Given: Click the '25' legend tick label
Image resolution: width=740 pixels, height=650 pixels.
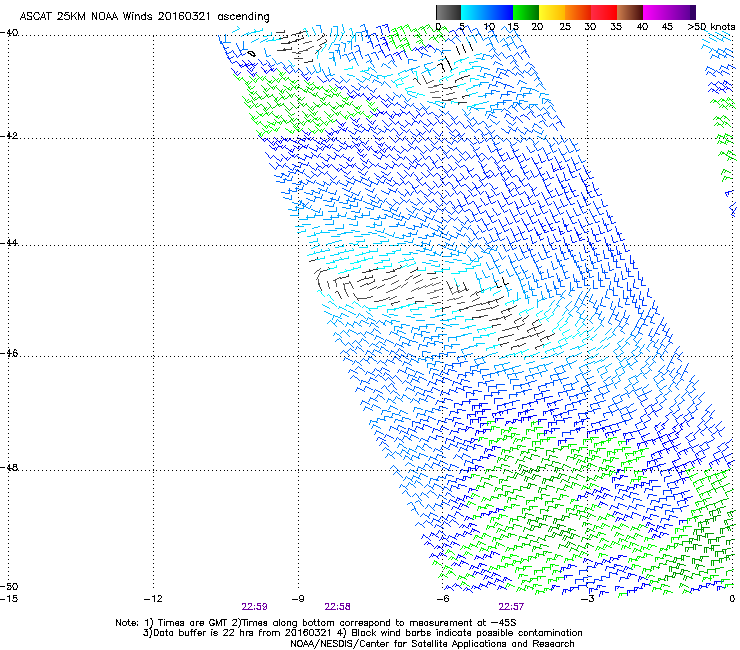Looking at the screenshot, I should pyautogui.click(x=565, y=27).
